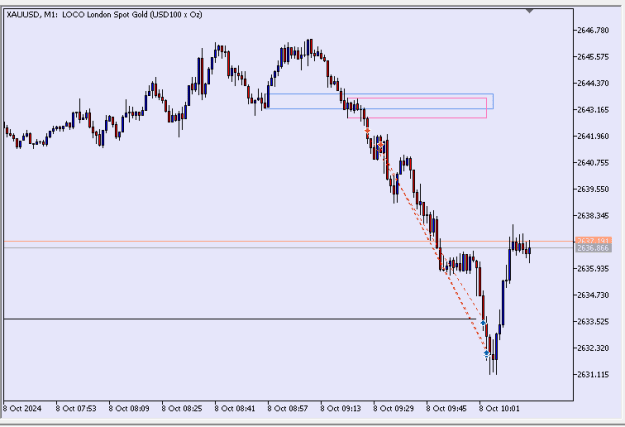The width and height of the screenshot is (625, 427).
Task: Click the 2634.730 price scale label
Action: [x=593, y=295]
